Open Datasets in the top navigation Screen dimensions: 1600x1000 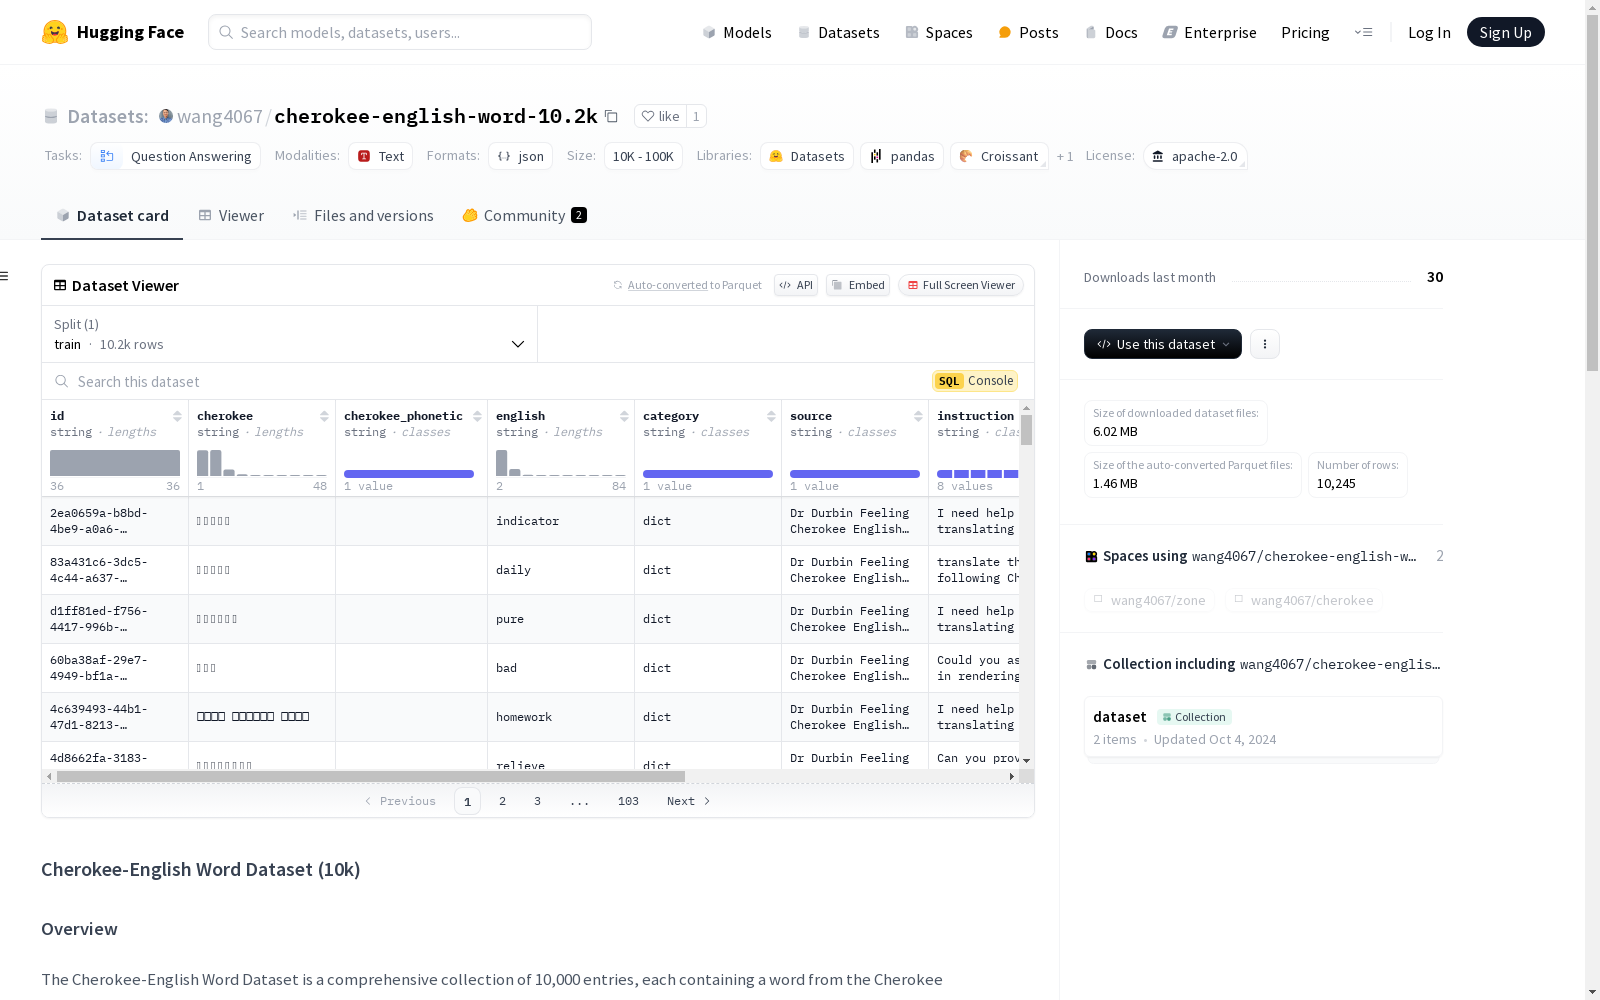(838, 32)
